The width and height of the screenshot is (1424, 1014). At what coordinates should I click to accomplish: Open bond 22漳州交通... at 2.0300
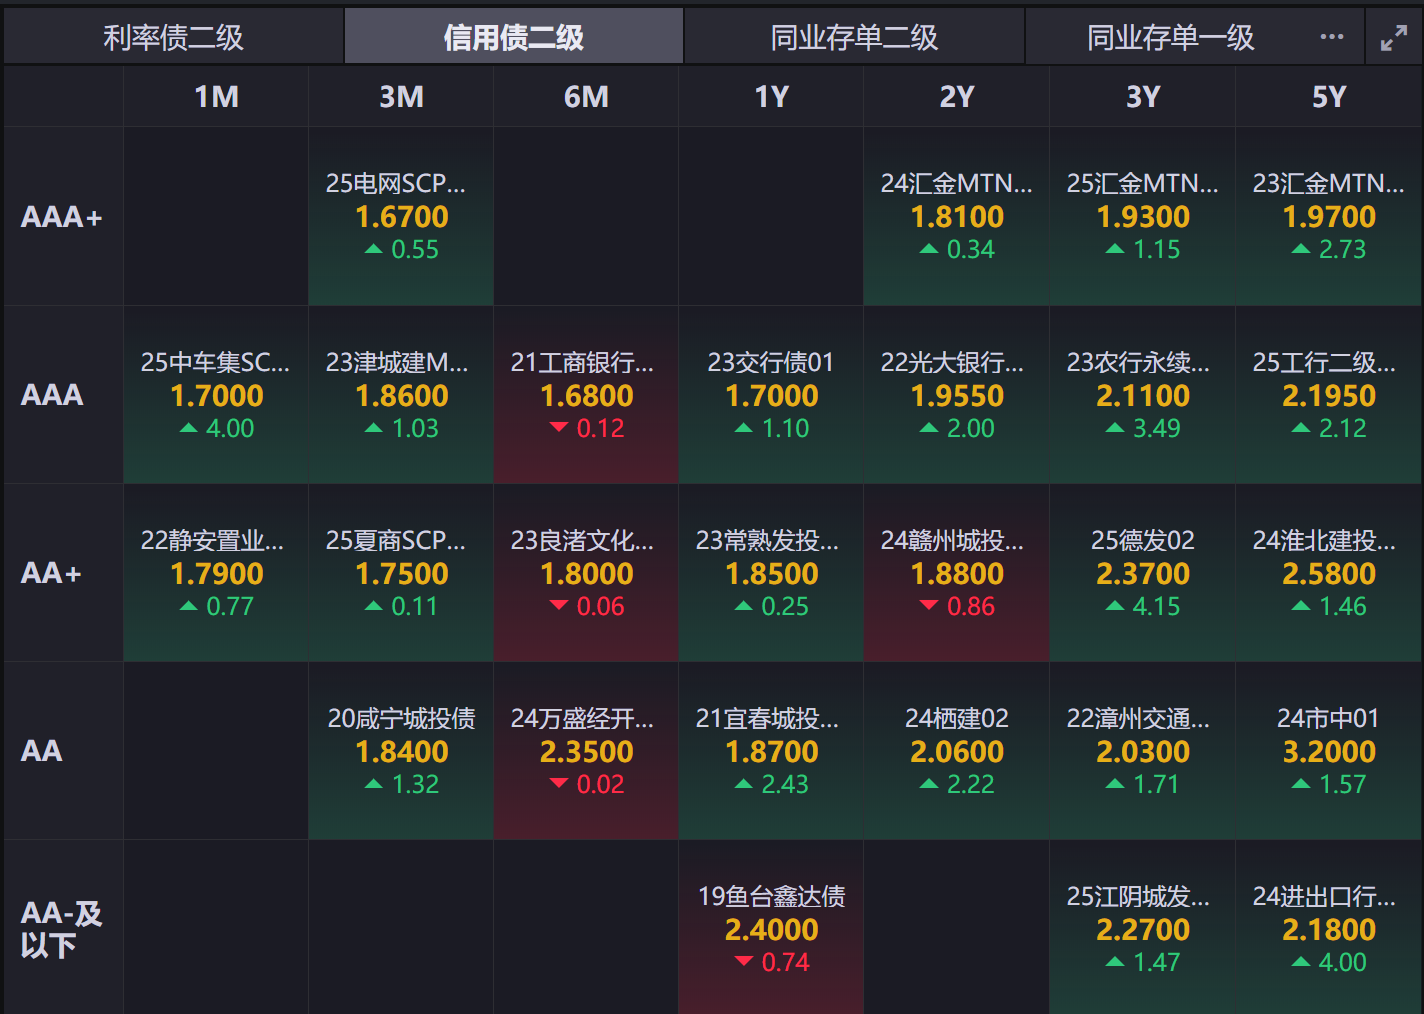pos(1143,751)
